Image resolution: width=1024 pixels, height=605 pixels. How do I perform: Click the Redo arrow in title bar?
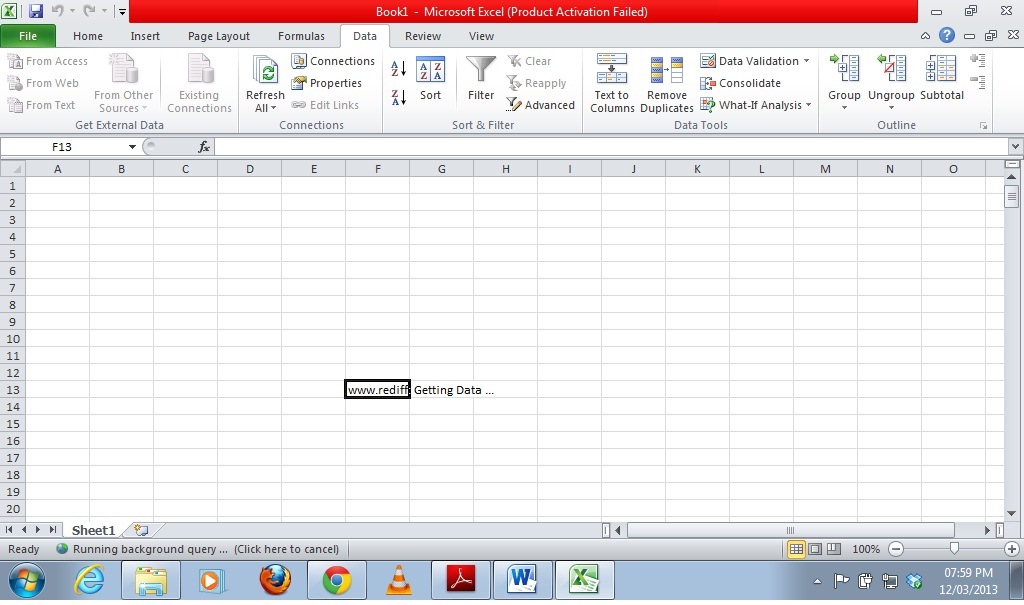[x=89, y=11]
